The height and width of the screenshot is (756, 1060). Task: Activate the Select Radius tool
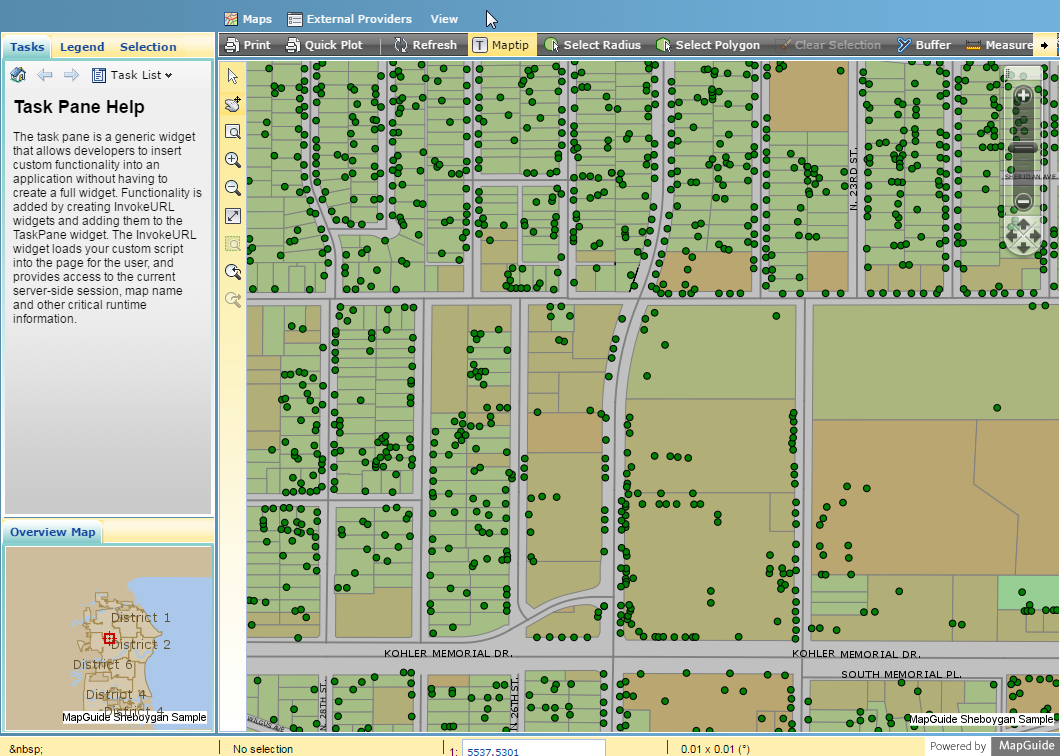click(592, 45)
